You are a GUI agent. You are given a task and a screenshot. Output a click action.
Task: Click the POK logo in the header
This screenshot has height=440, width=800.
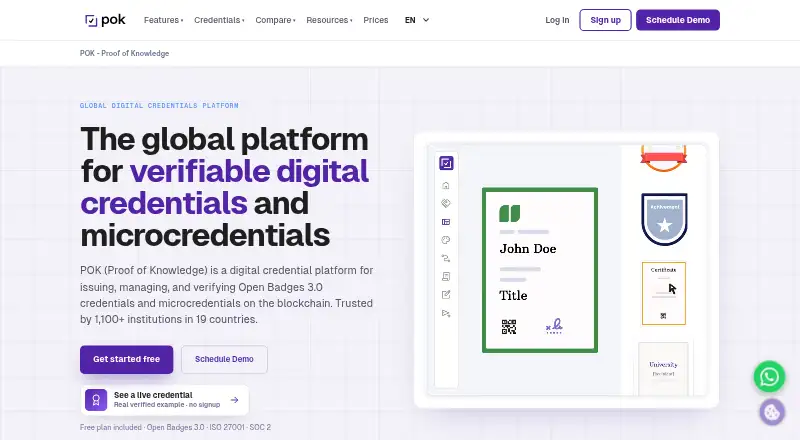(x=105, y=20)
